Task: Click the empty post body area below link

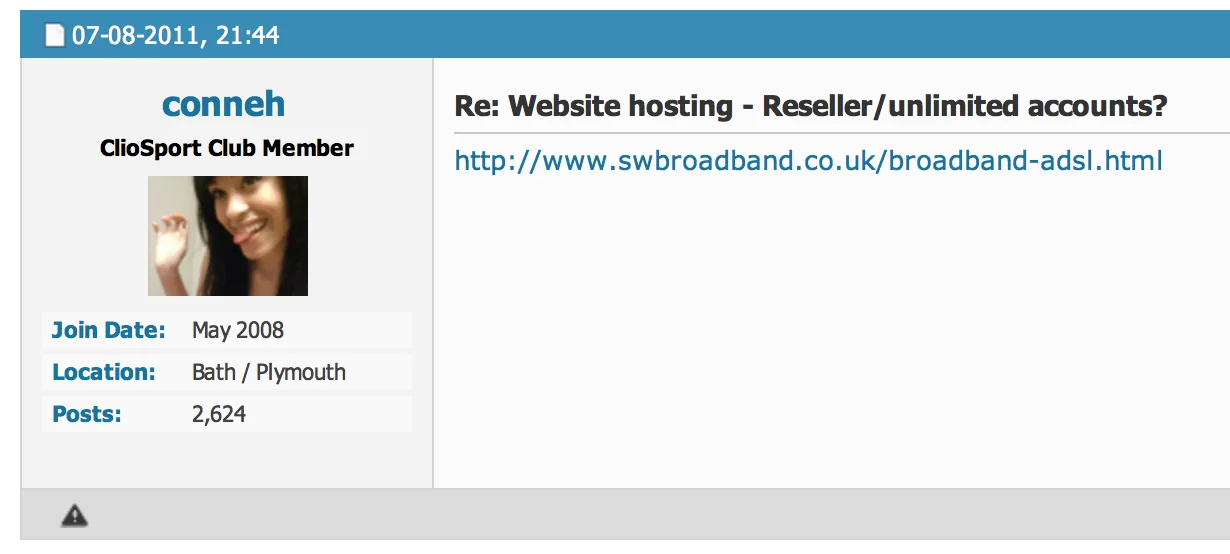Action: pos(830,330)
